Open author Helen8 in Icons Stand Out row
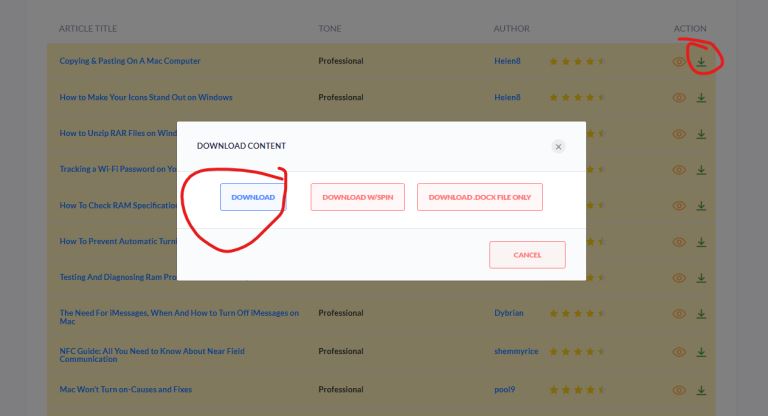The image size is (768, 416). [x=507, y=97]
